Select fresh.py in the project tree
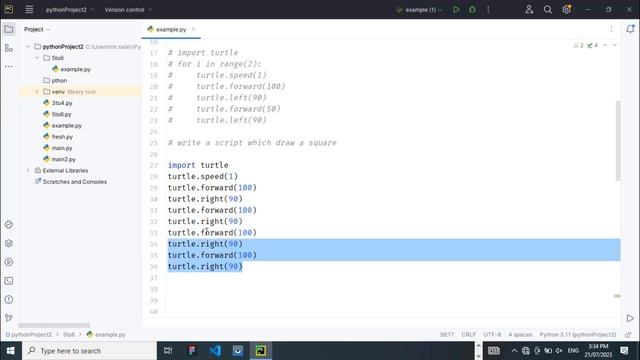Viewport: 640px width, 360px height. click(x=62, y=137)
